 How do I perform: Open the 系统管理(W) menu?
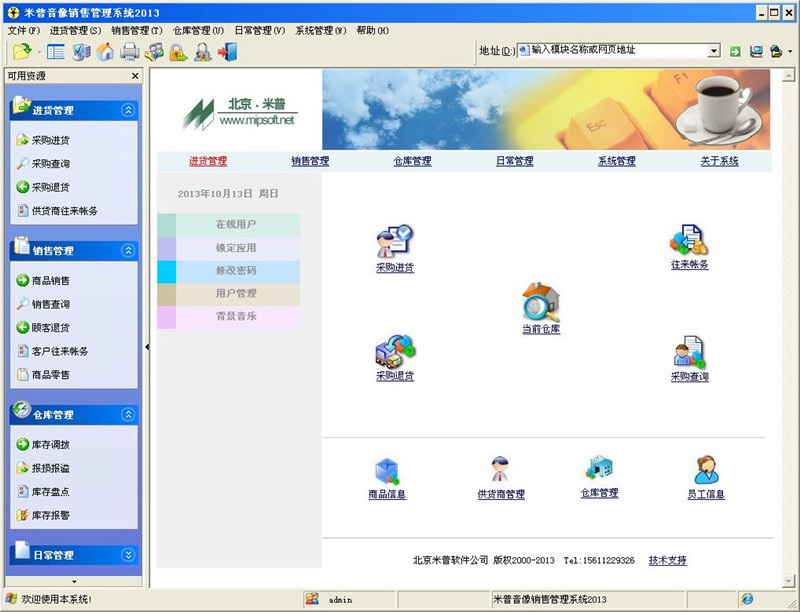(x=321, y=31)
